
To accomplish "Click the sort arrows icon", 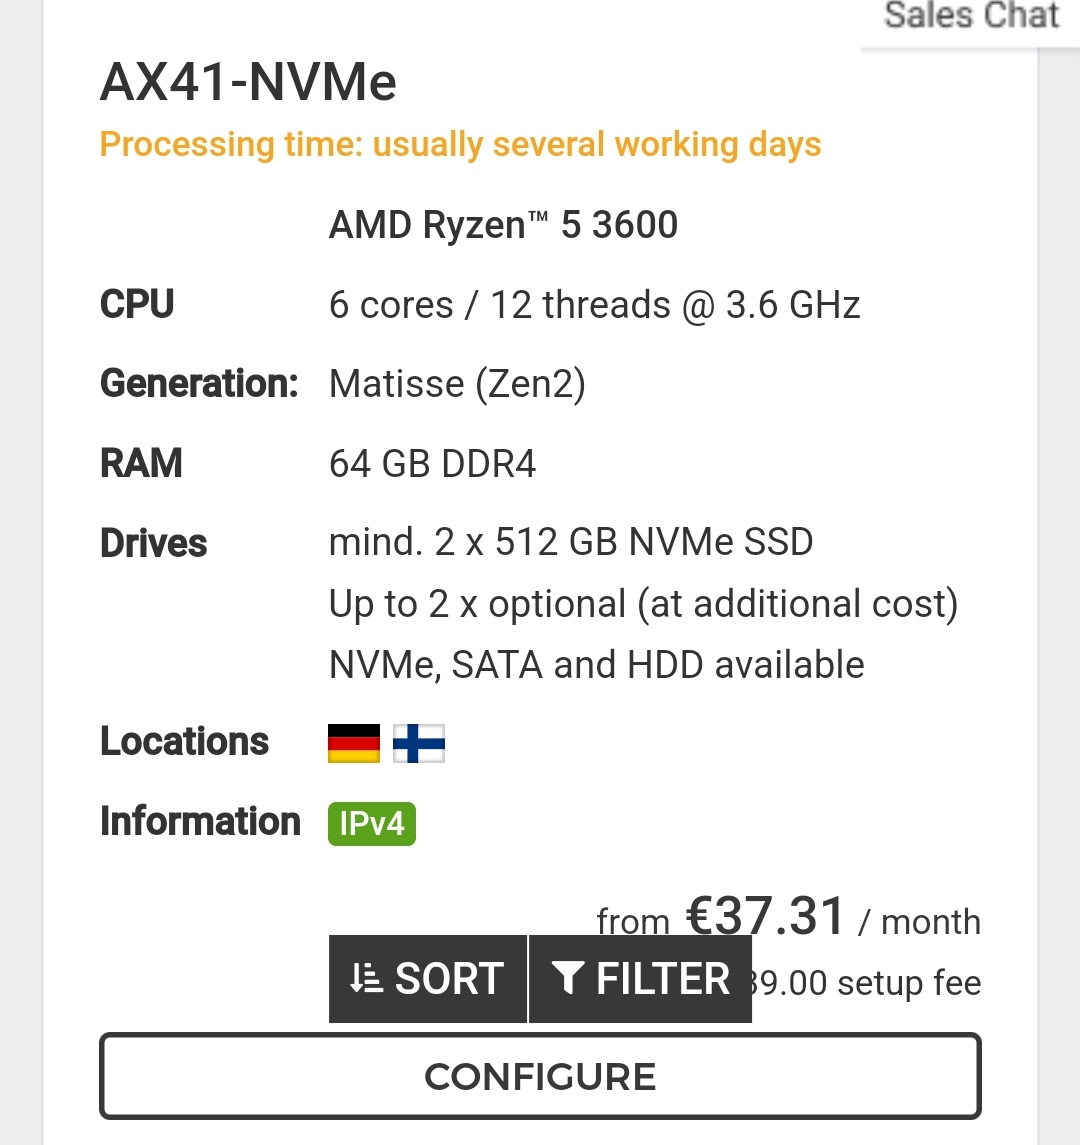I will coord(366,979).
